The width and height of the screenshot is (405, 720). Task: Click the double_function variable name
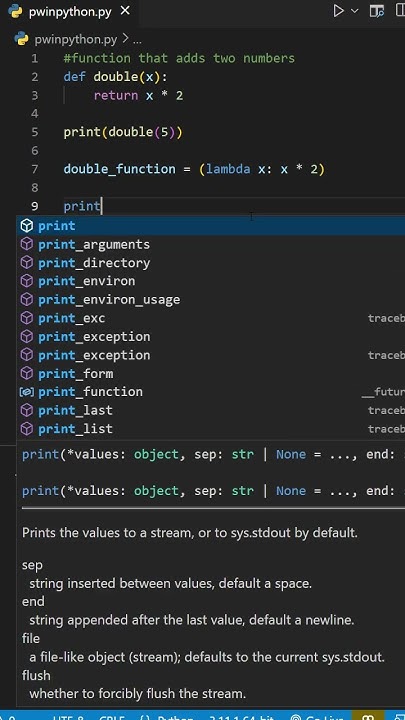[119, 169]
